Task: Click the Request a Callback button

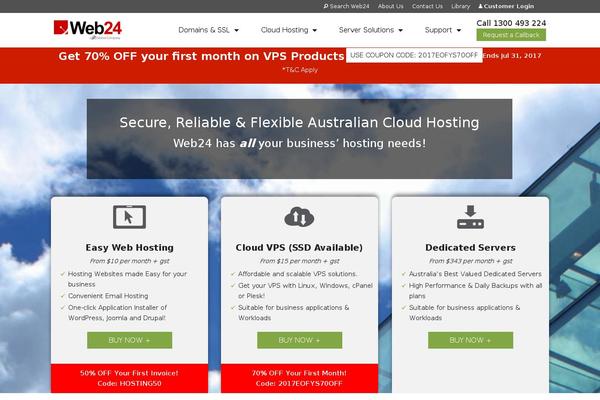Action: pyautogui.click(x=511, y=35)
